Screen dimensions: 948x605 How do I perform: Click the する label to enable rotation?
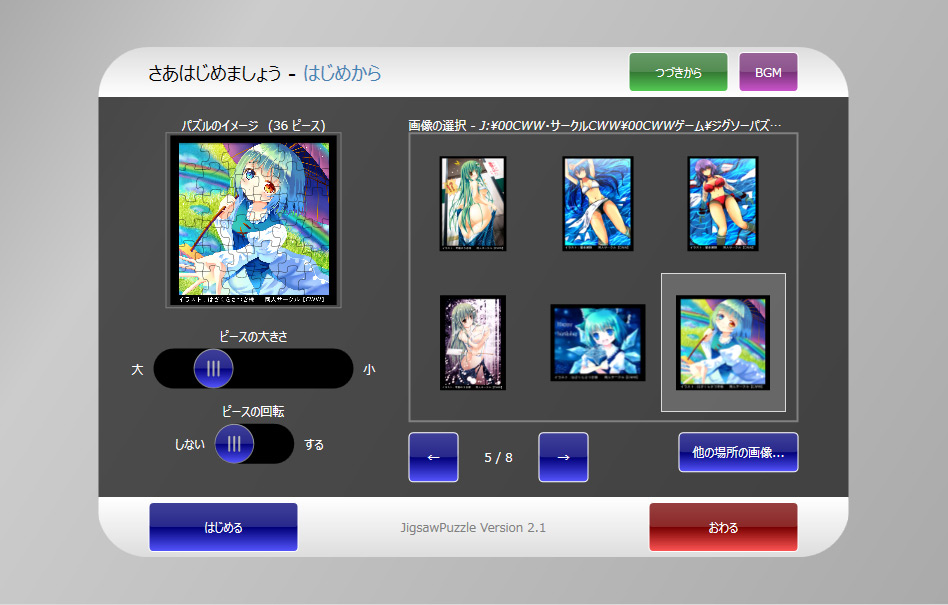click(x=314, y=445)
